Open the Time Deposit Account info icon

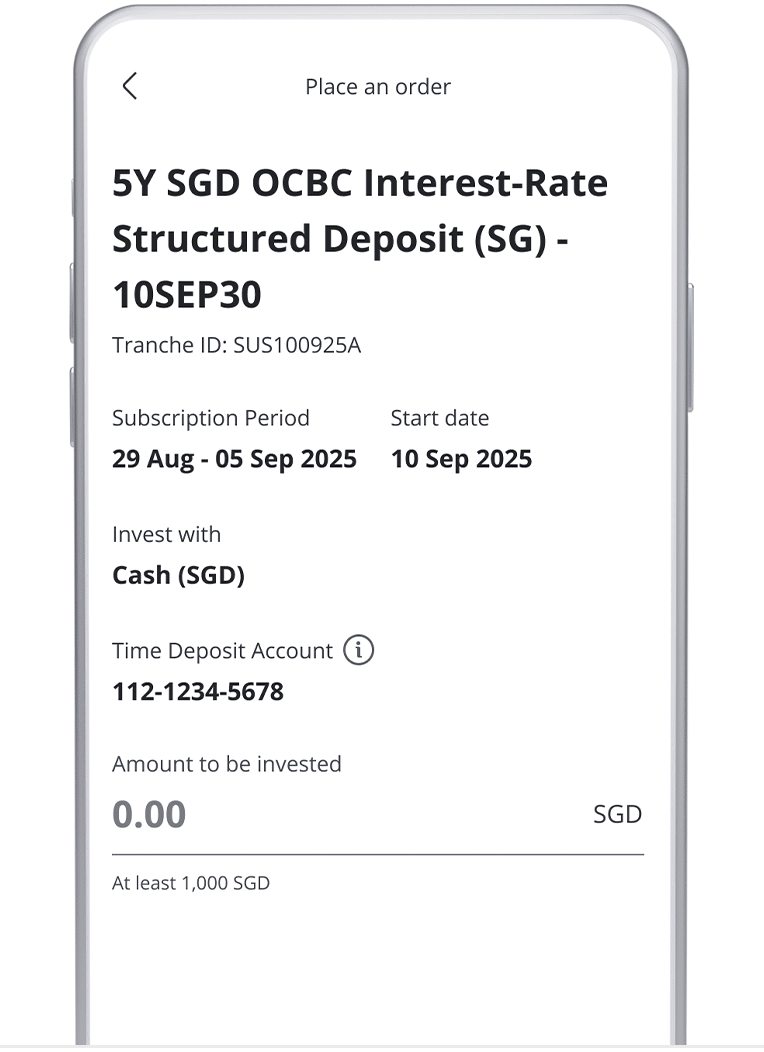pyautogui.click(x=358, y=651)
